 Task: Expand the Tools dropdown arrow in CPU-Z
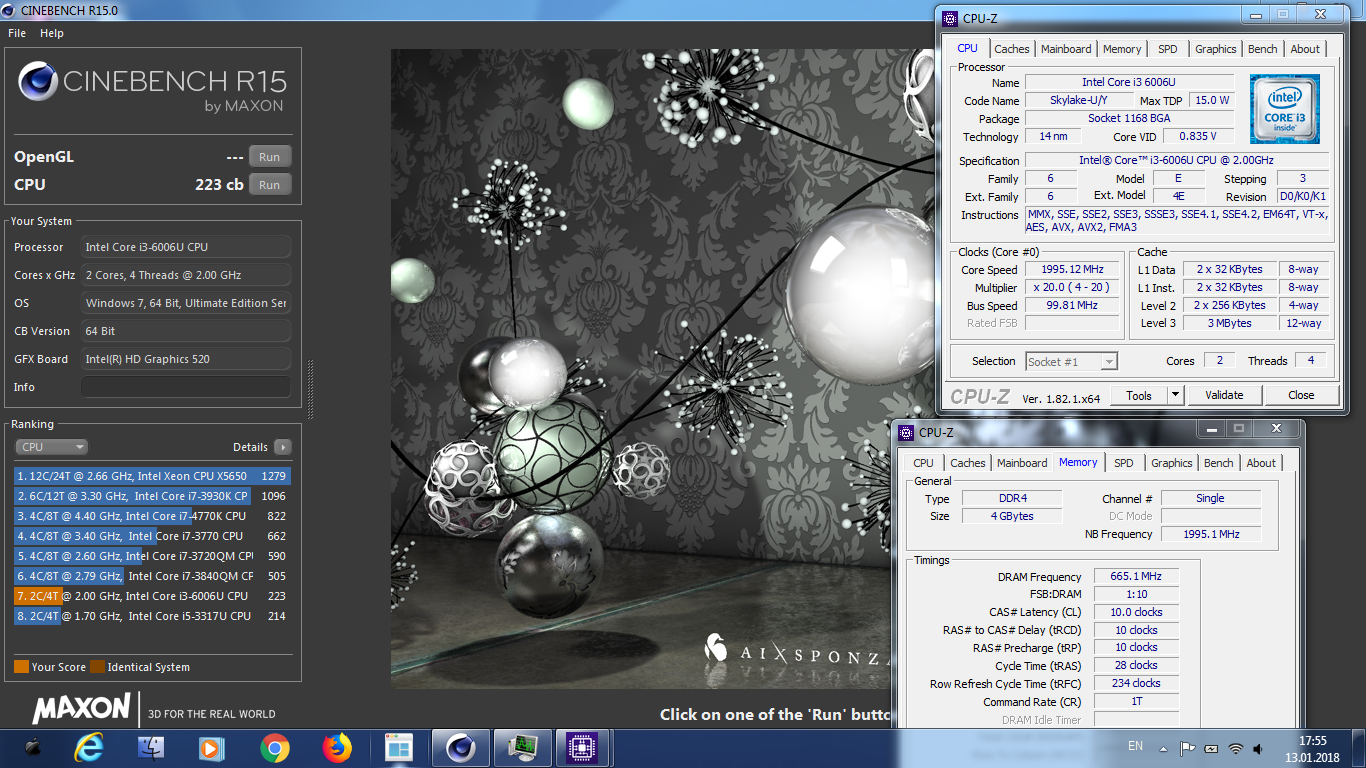[1176, 395]
